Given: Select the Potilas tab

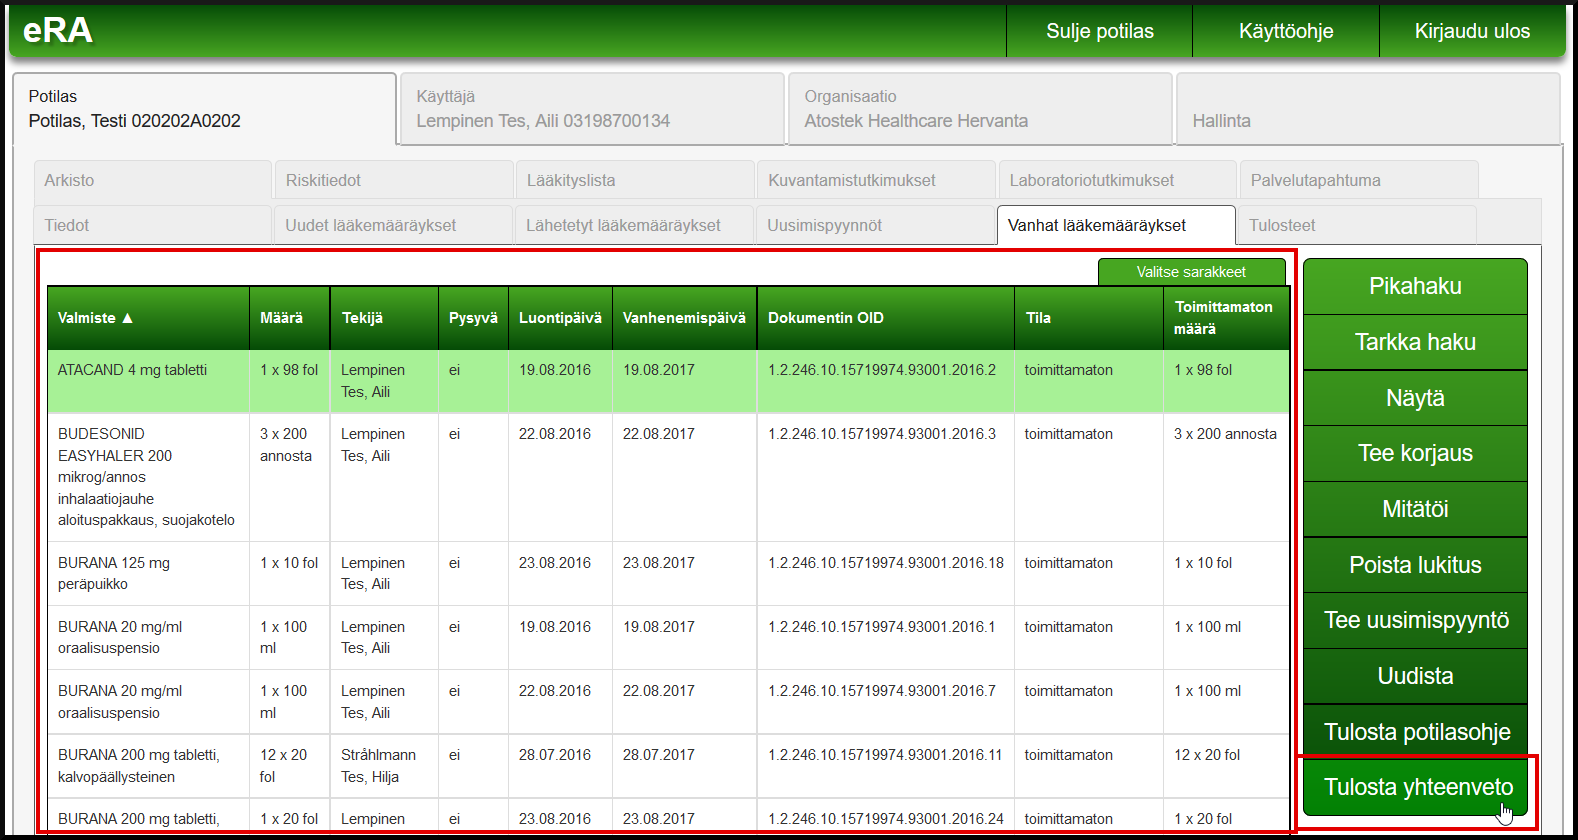Looking at the screenshot, I should point(204,109).
